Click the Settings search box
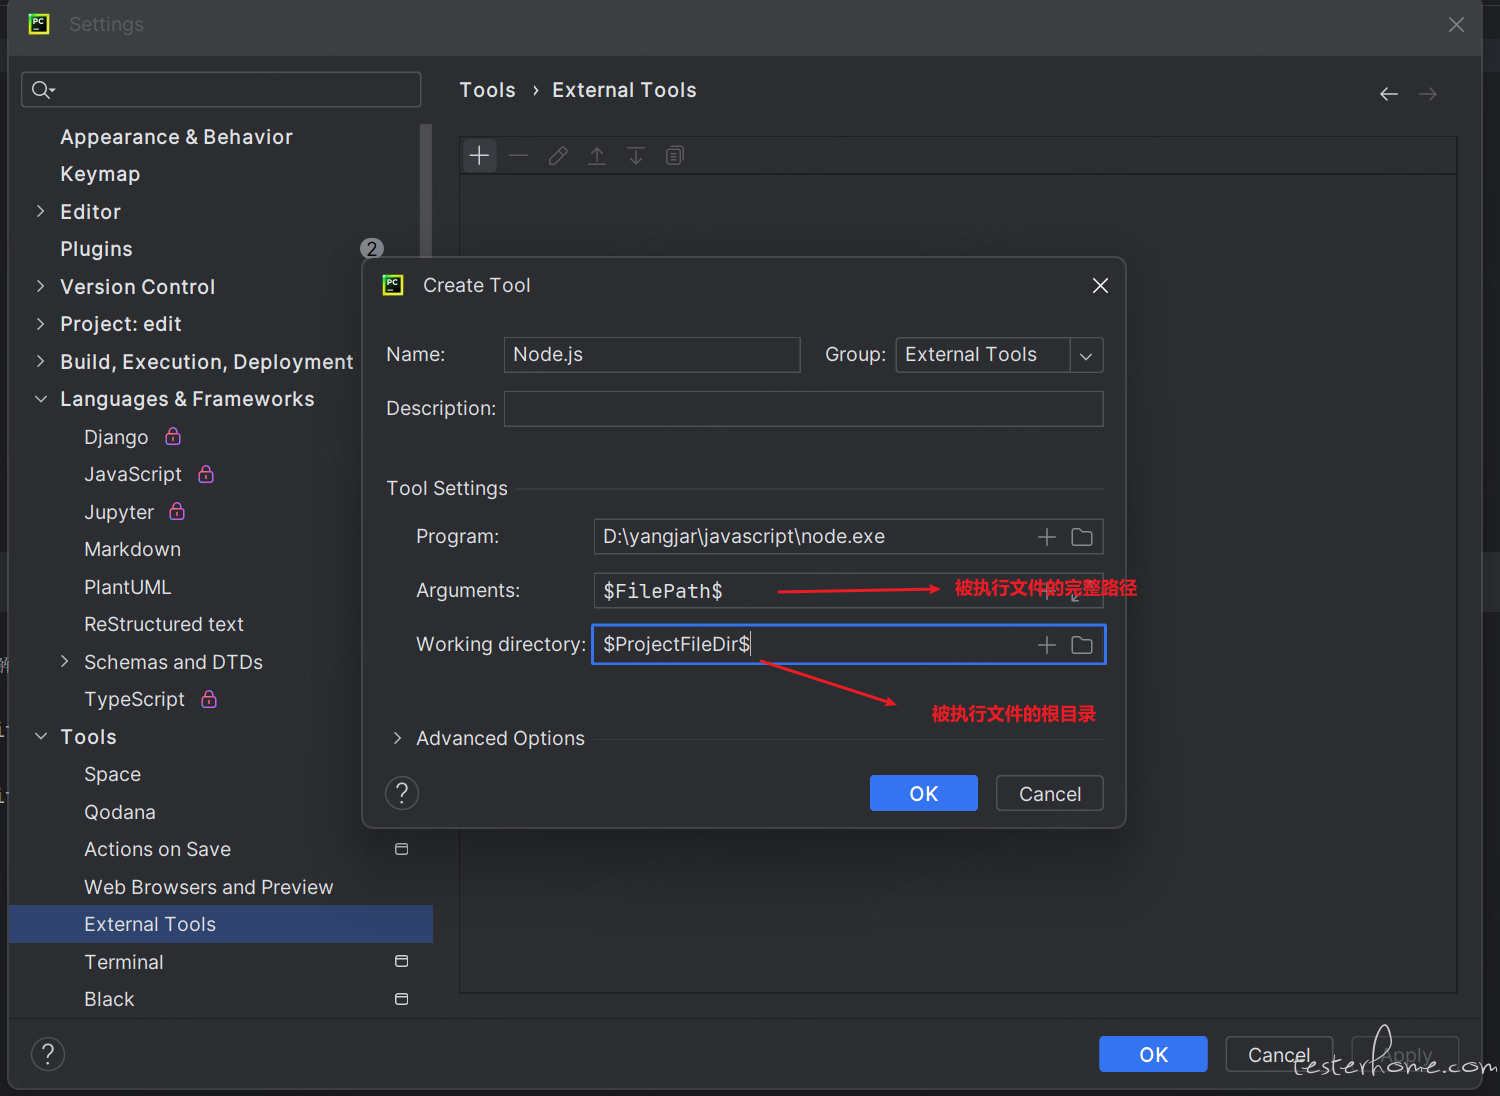 click(x=221, y=90)
